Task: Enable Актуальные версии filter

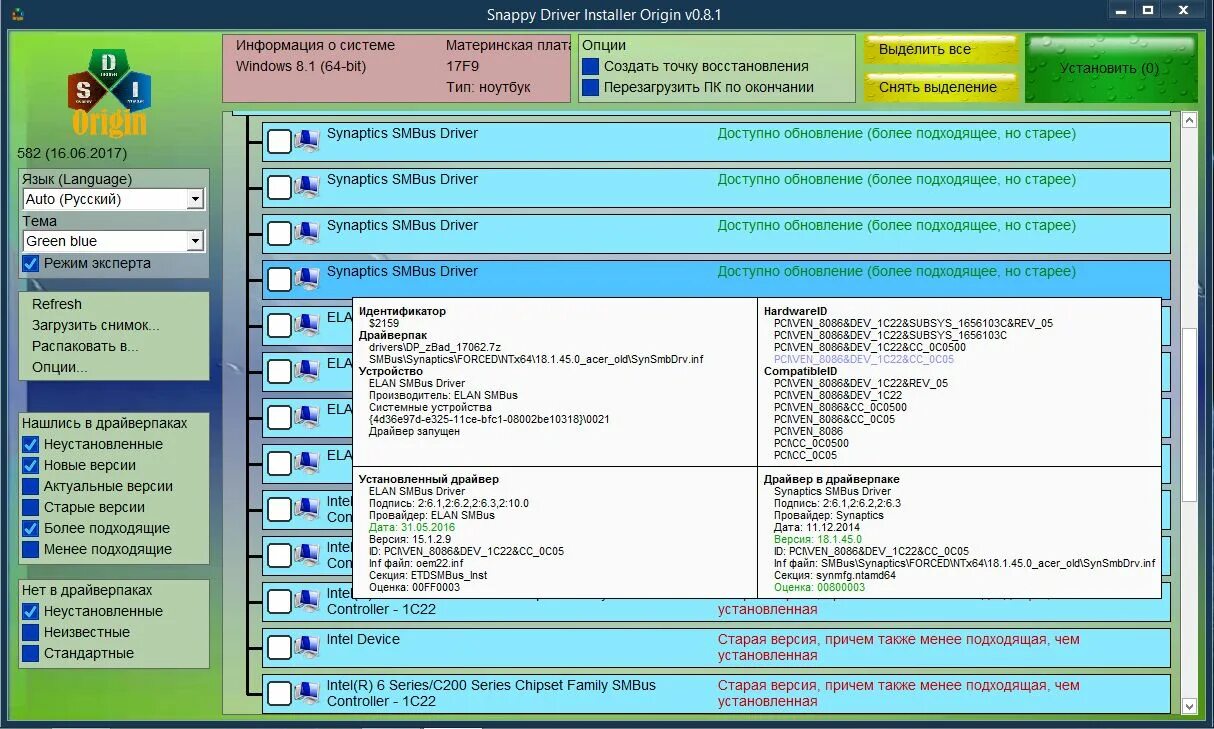Action: coord(31,486)
